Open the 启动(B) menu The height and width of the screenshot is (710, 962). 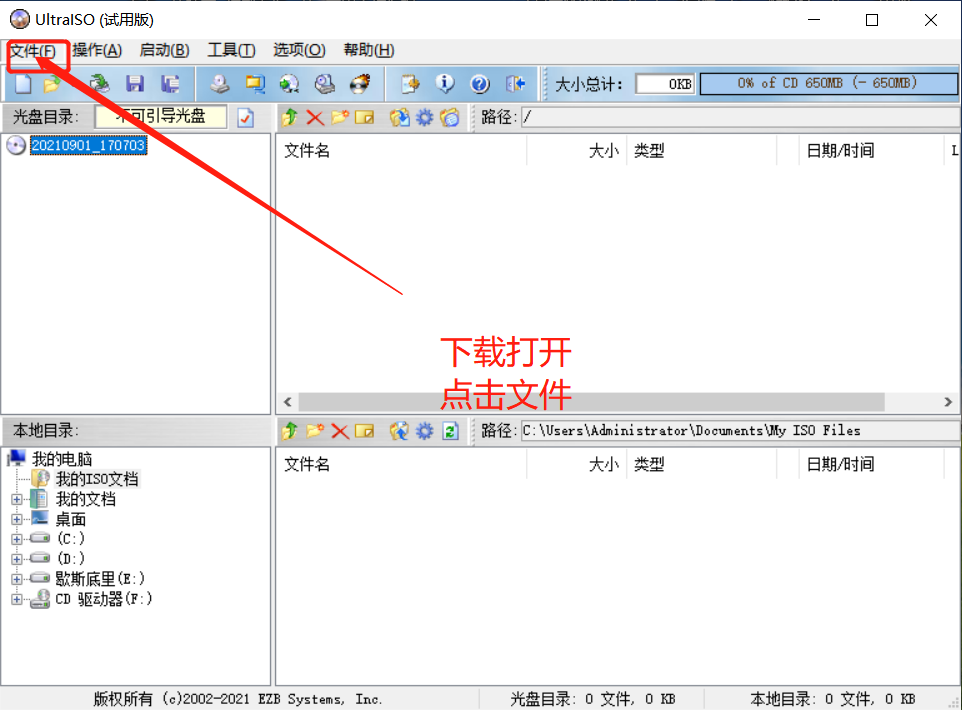point(164,50)
